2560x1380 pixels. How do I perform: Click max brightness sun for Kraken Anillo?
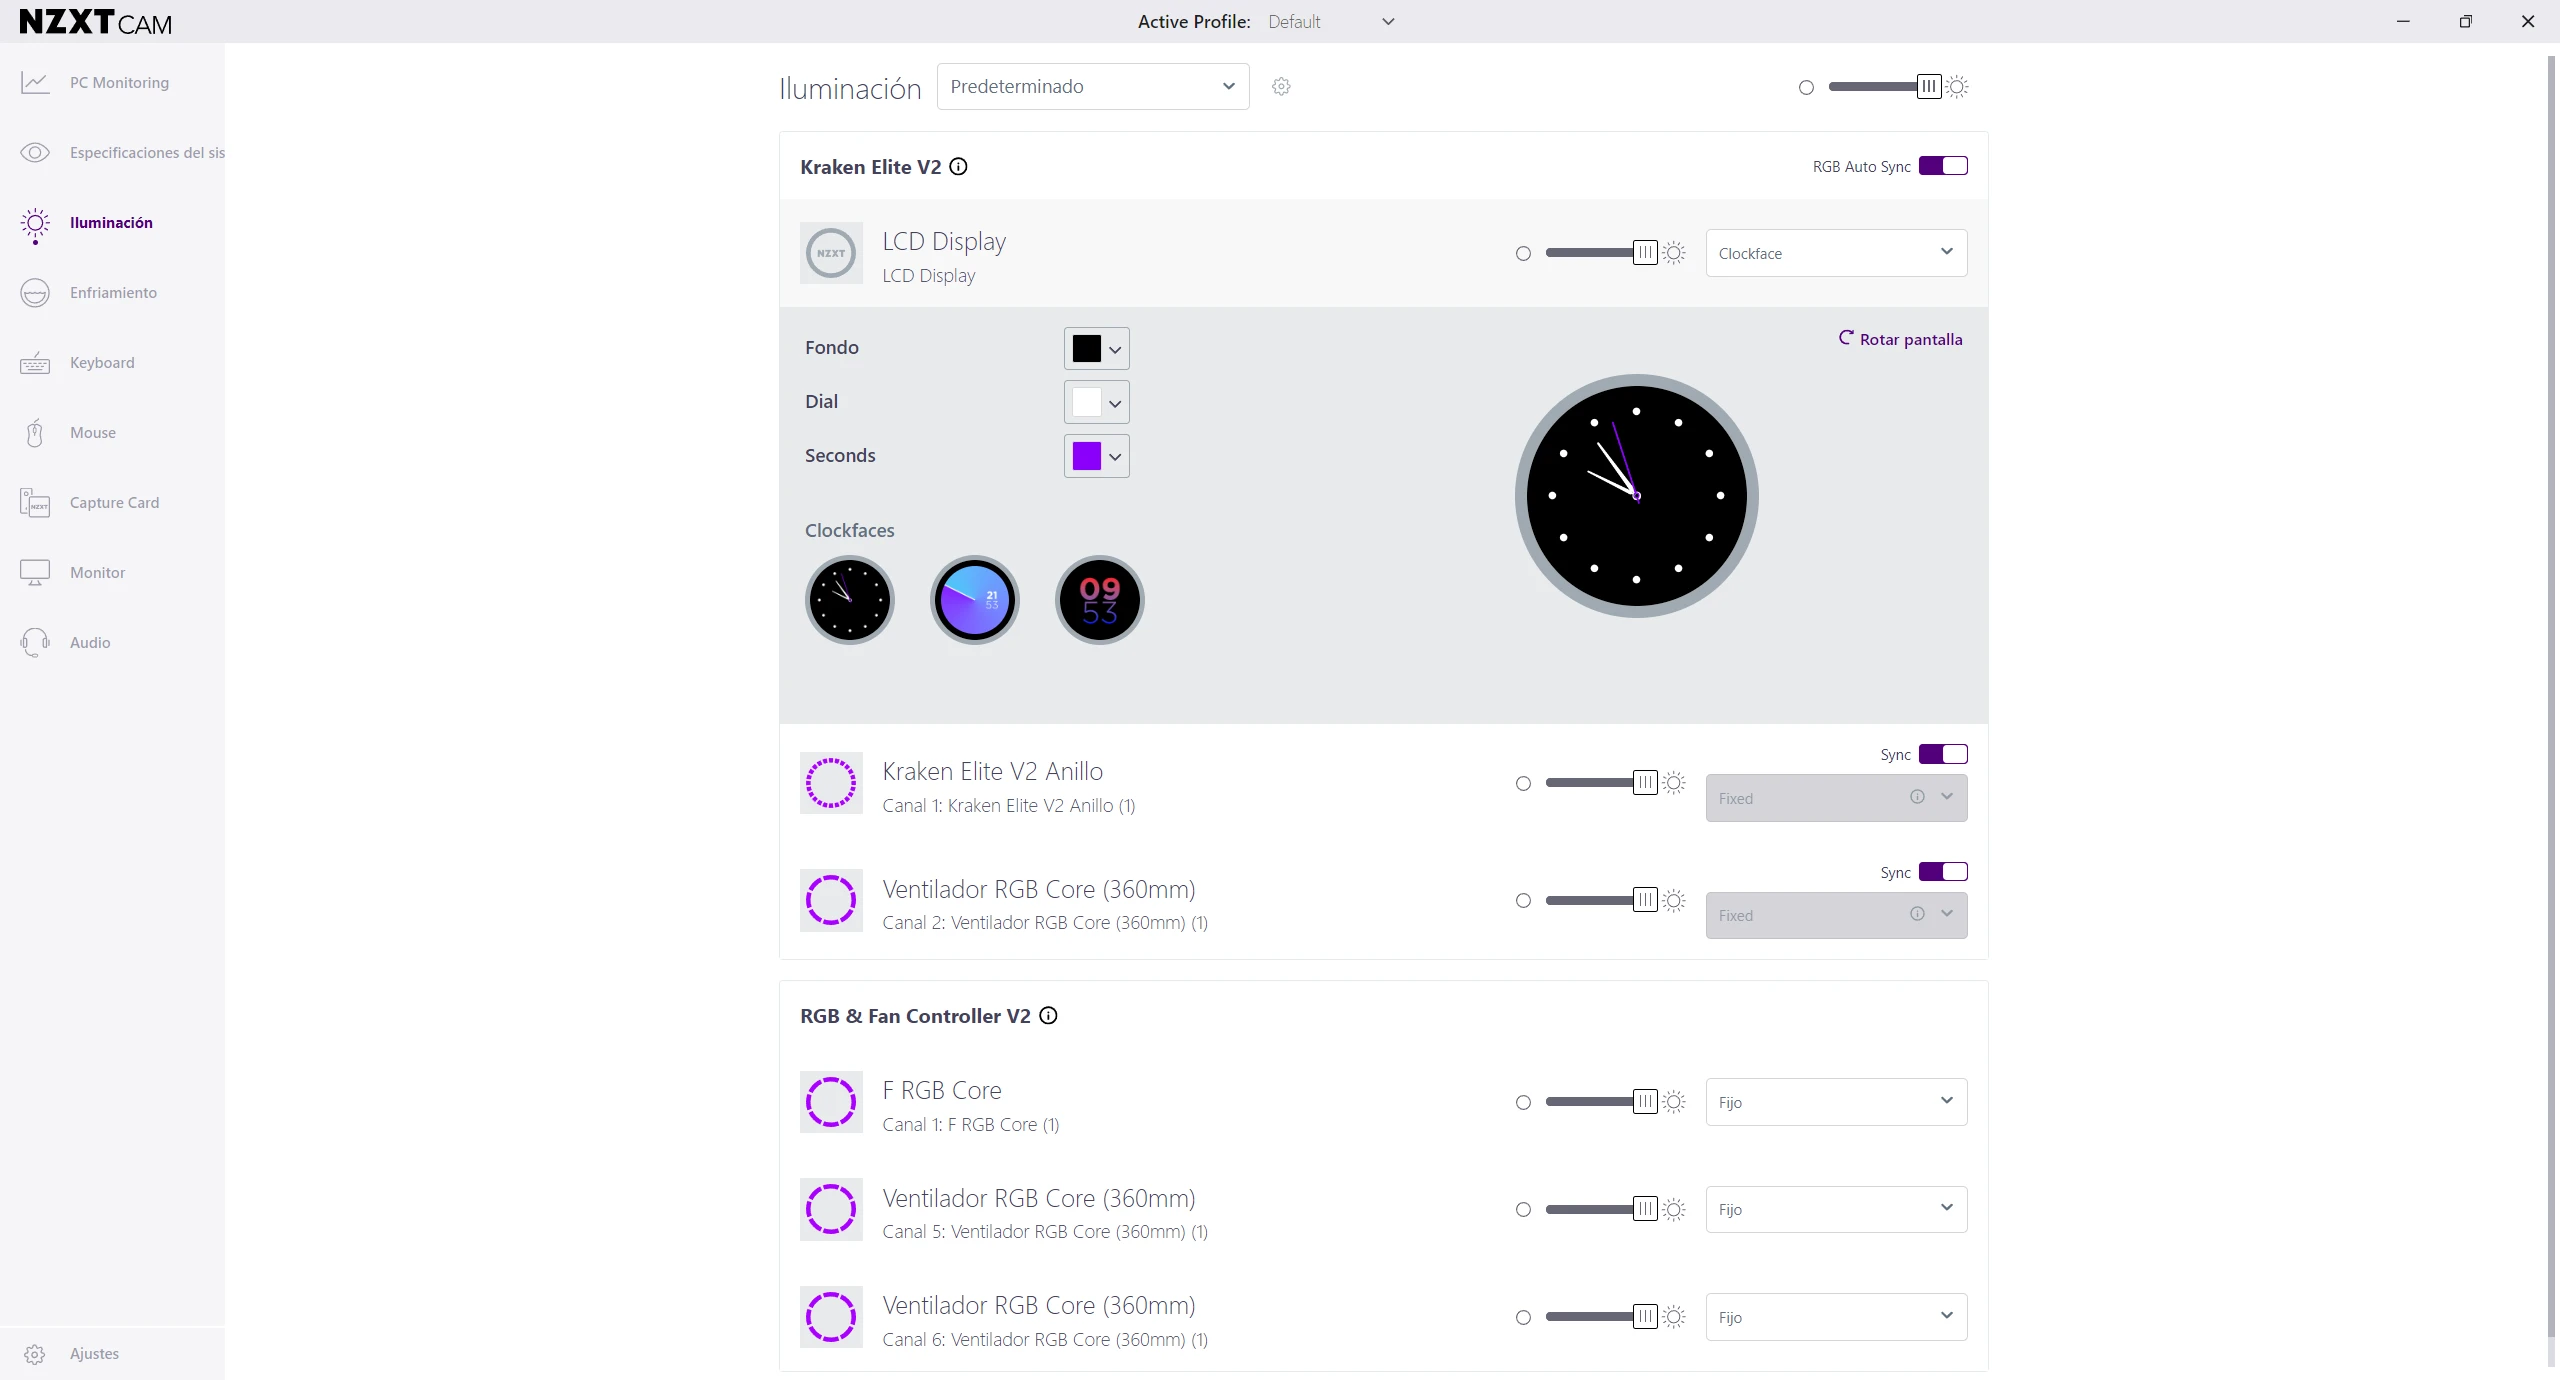pos(1674,783)
